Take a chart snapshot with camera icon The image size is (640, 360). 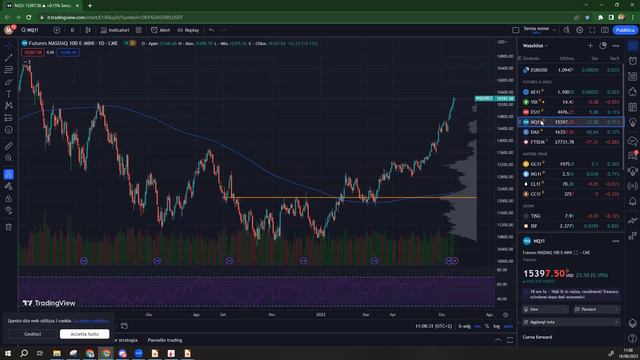605,30
